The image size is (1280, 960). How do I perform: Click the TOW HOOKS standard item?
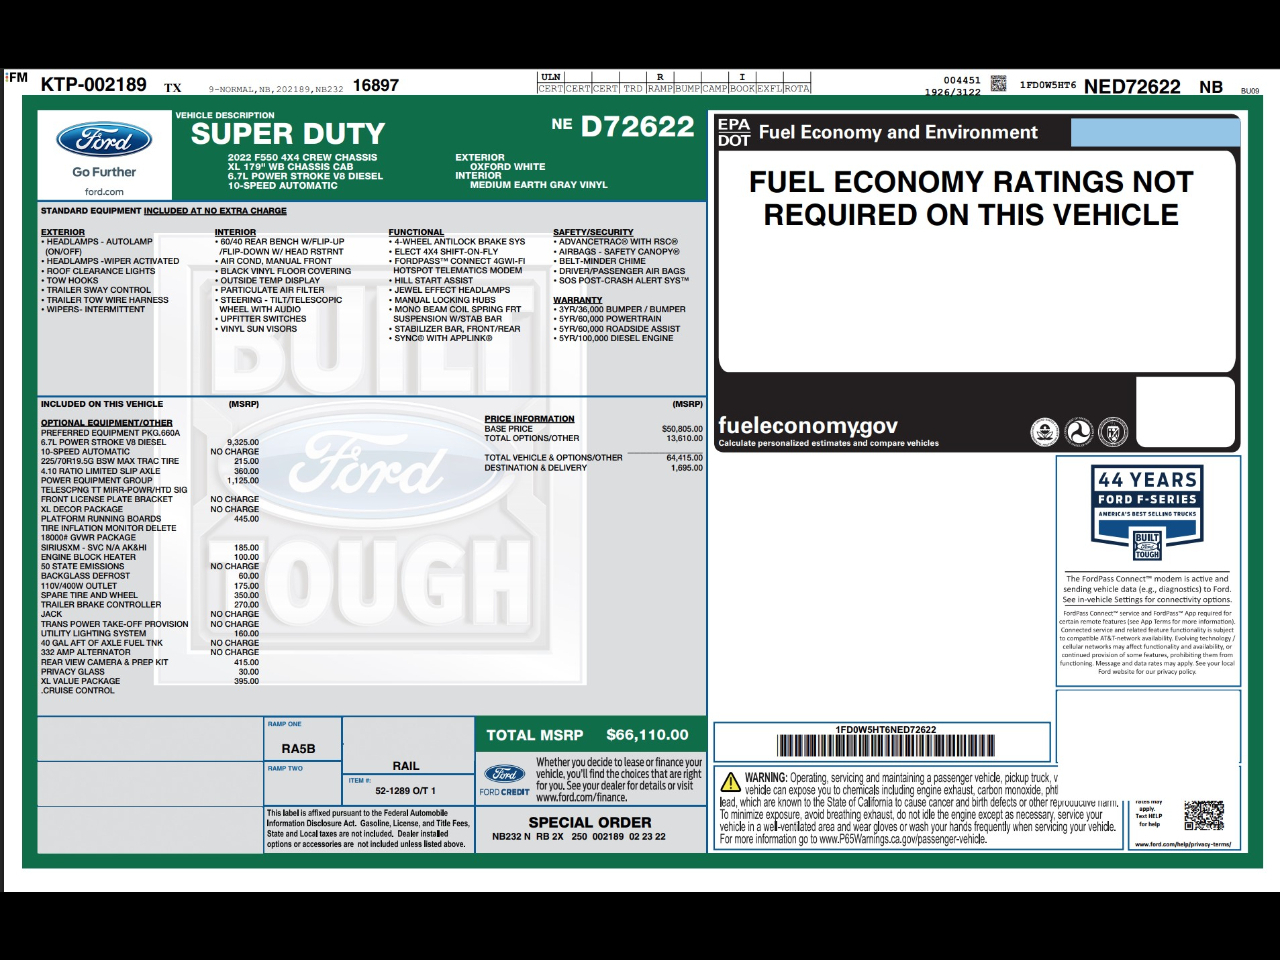pos(71,281)
